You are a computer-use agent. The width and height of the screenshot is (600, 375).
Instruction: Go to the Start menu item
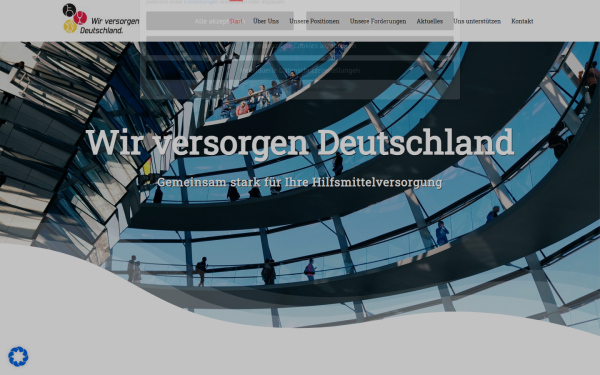pyautogui.click(x=236, y=21)
